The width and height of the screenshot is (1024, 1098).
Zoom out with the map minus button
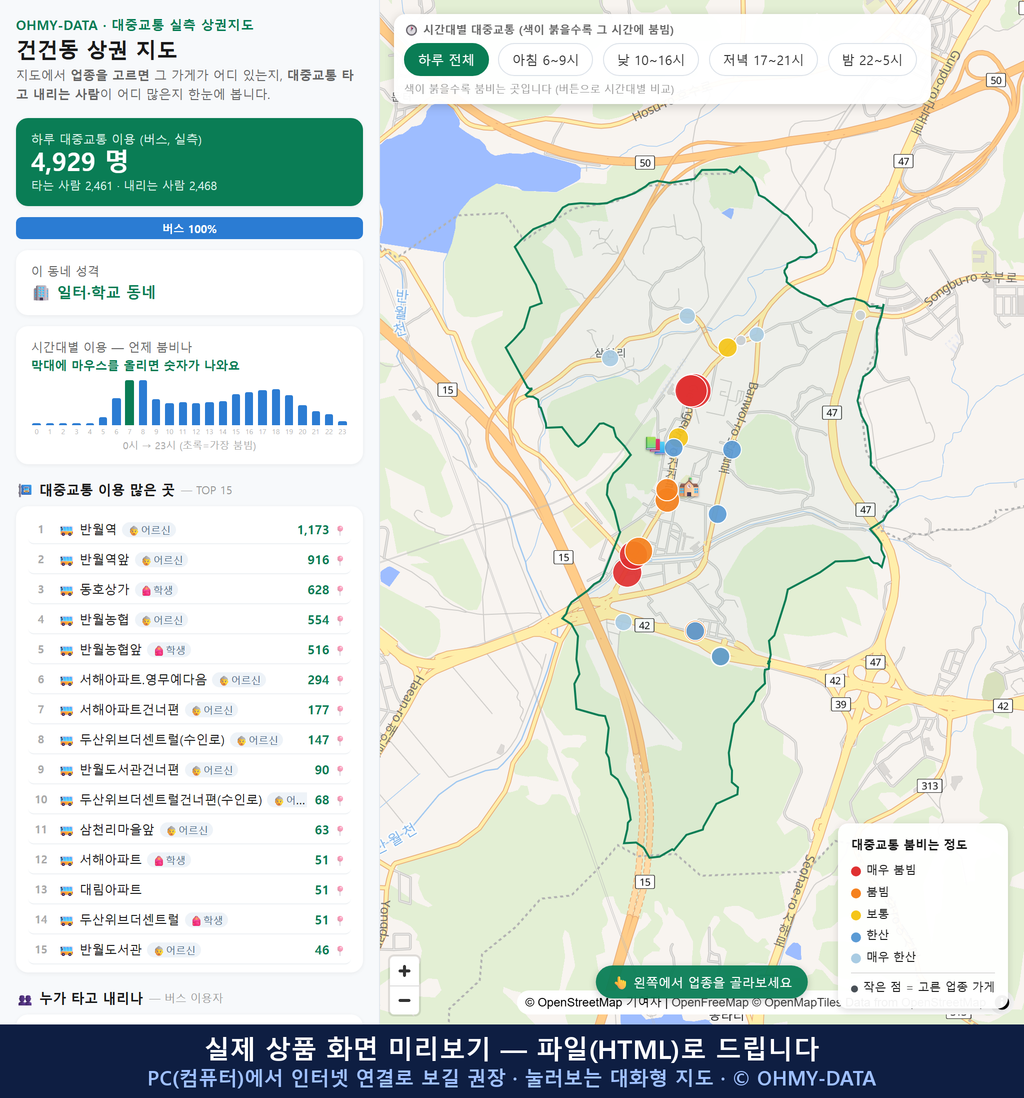[x=404, y=1000]
